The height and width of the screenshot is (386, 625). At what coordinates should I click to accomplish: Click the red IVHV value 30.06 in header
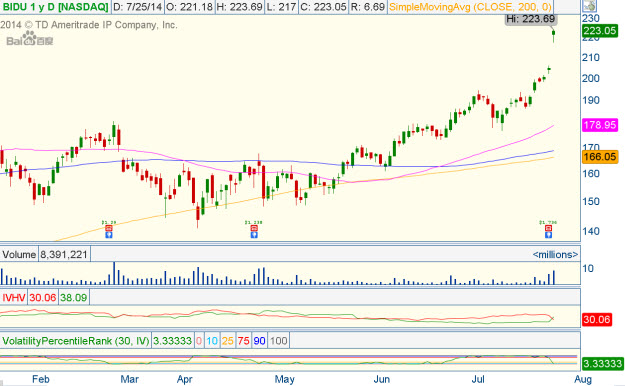point(42,297)
